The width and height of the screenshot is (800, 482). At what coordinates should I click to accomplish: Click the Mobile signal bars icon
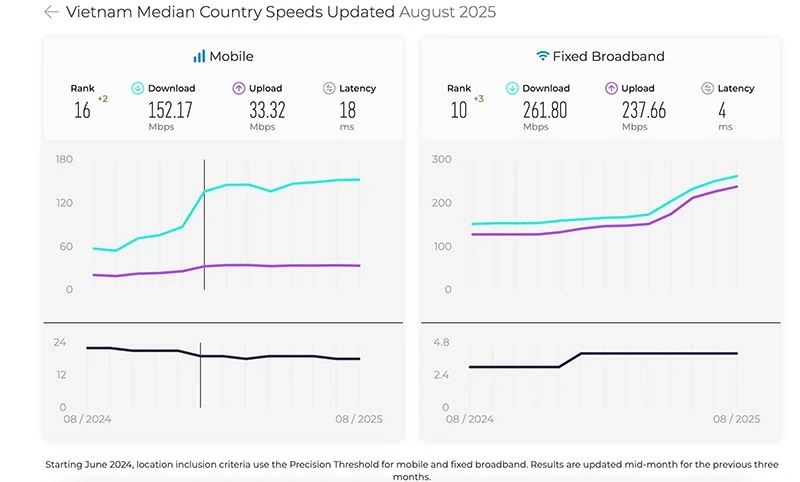pyautogui.click(x=199, y=56)
